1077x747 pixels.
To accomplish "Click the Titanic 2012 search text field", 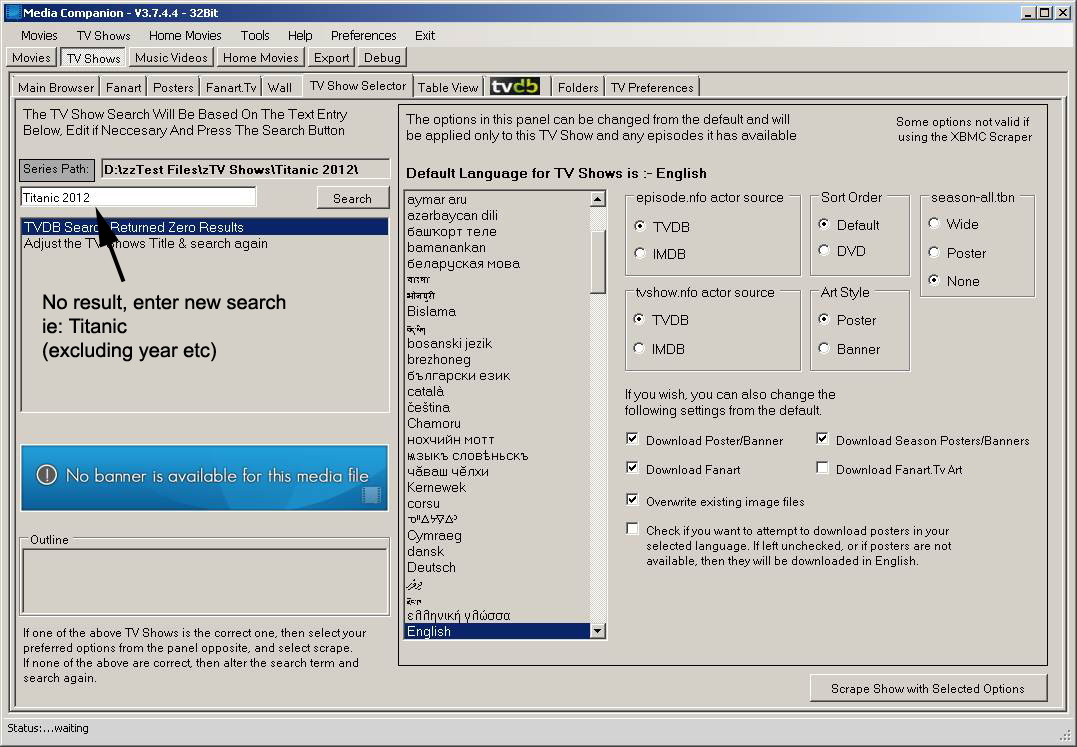I will (x=138, y=197).
